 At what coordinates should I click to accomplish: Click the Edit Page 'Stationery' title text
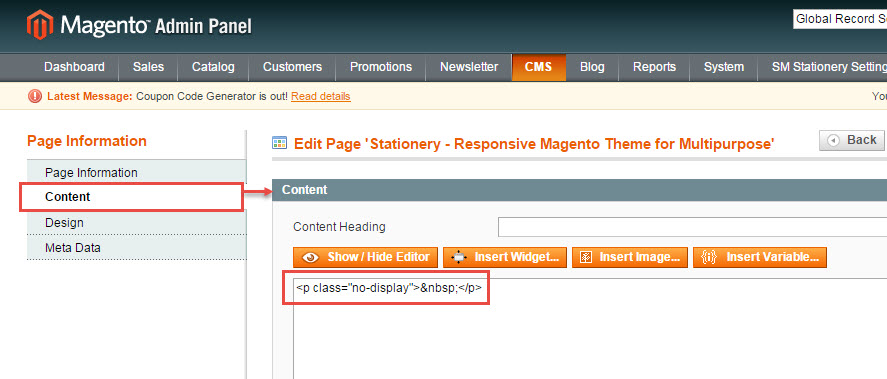(x=534, y=144)
